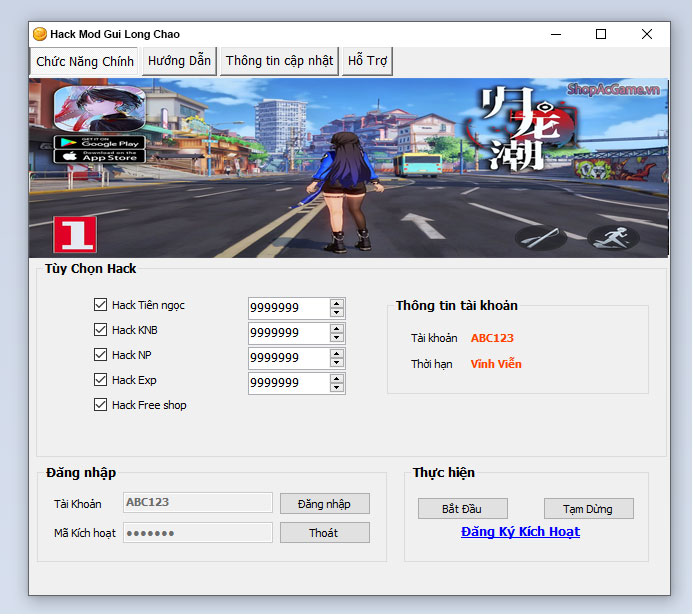Open the Hướng Dẫn tab
This screenshot has height=616, width=693.
[179, 61]
